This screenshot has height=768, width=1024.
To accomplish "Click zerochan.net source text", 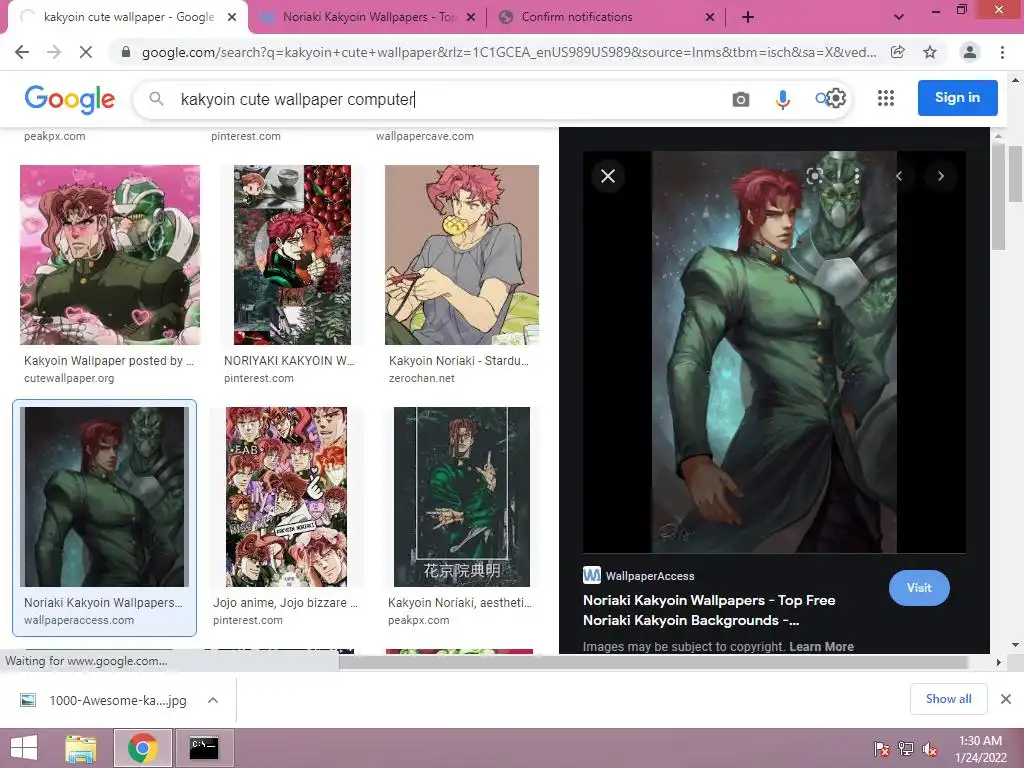I will [x=422, y=378].
